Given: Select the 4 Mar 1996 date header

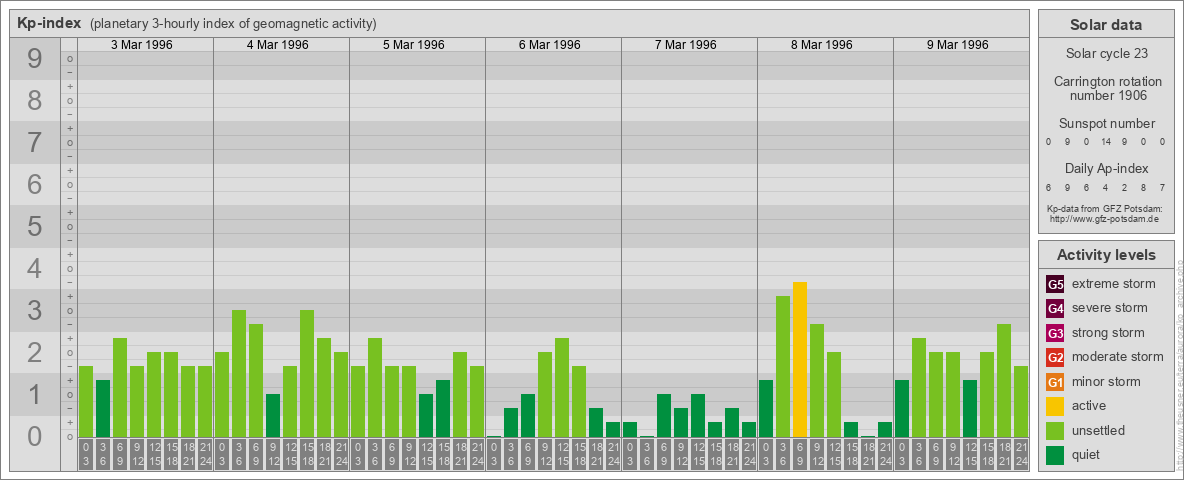Looking at the screenshot, I should 278,45.
